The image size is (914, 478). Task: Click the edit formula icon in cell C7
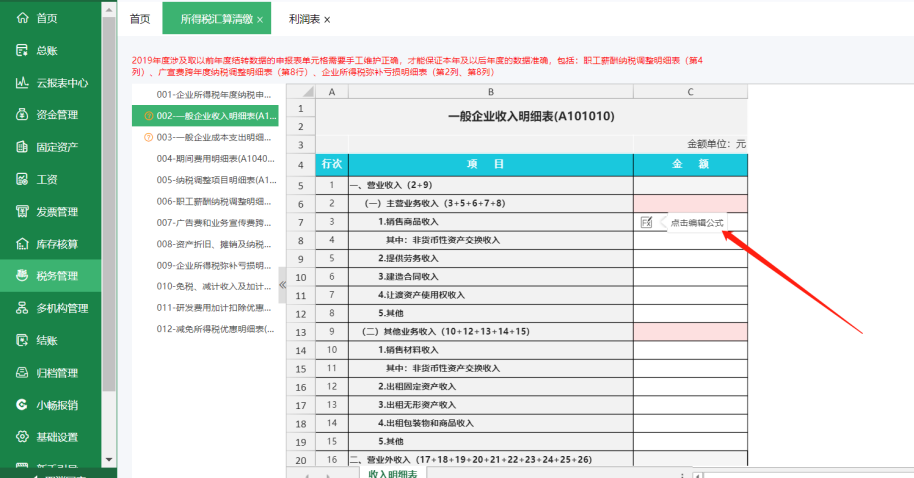646,222
